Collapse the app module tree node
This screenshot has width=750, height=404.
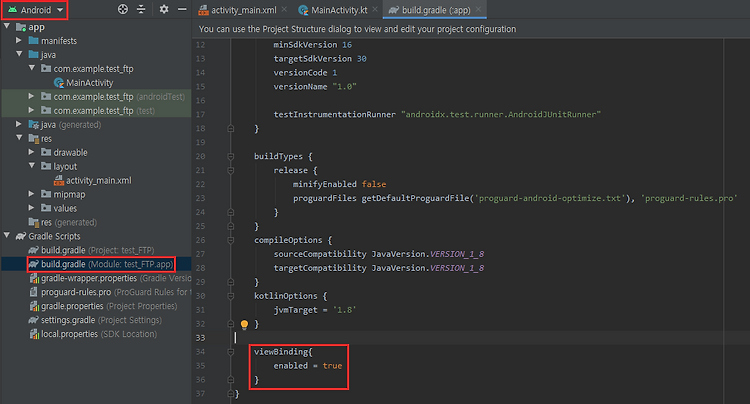7,27
